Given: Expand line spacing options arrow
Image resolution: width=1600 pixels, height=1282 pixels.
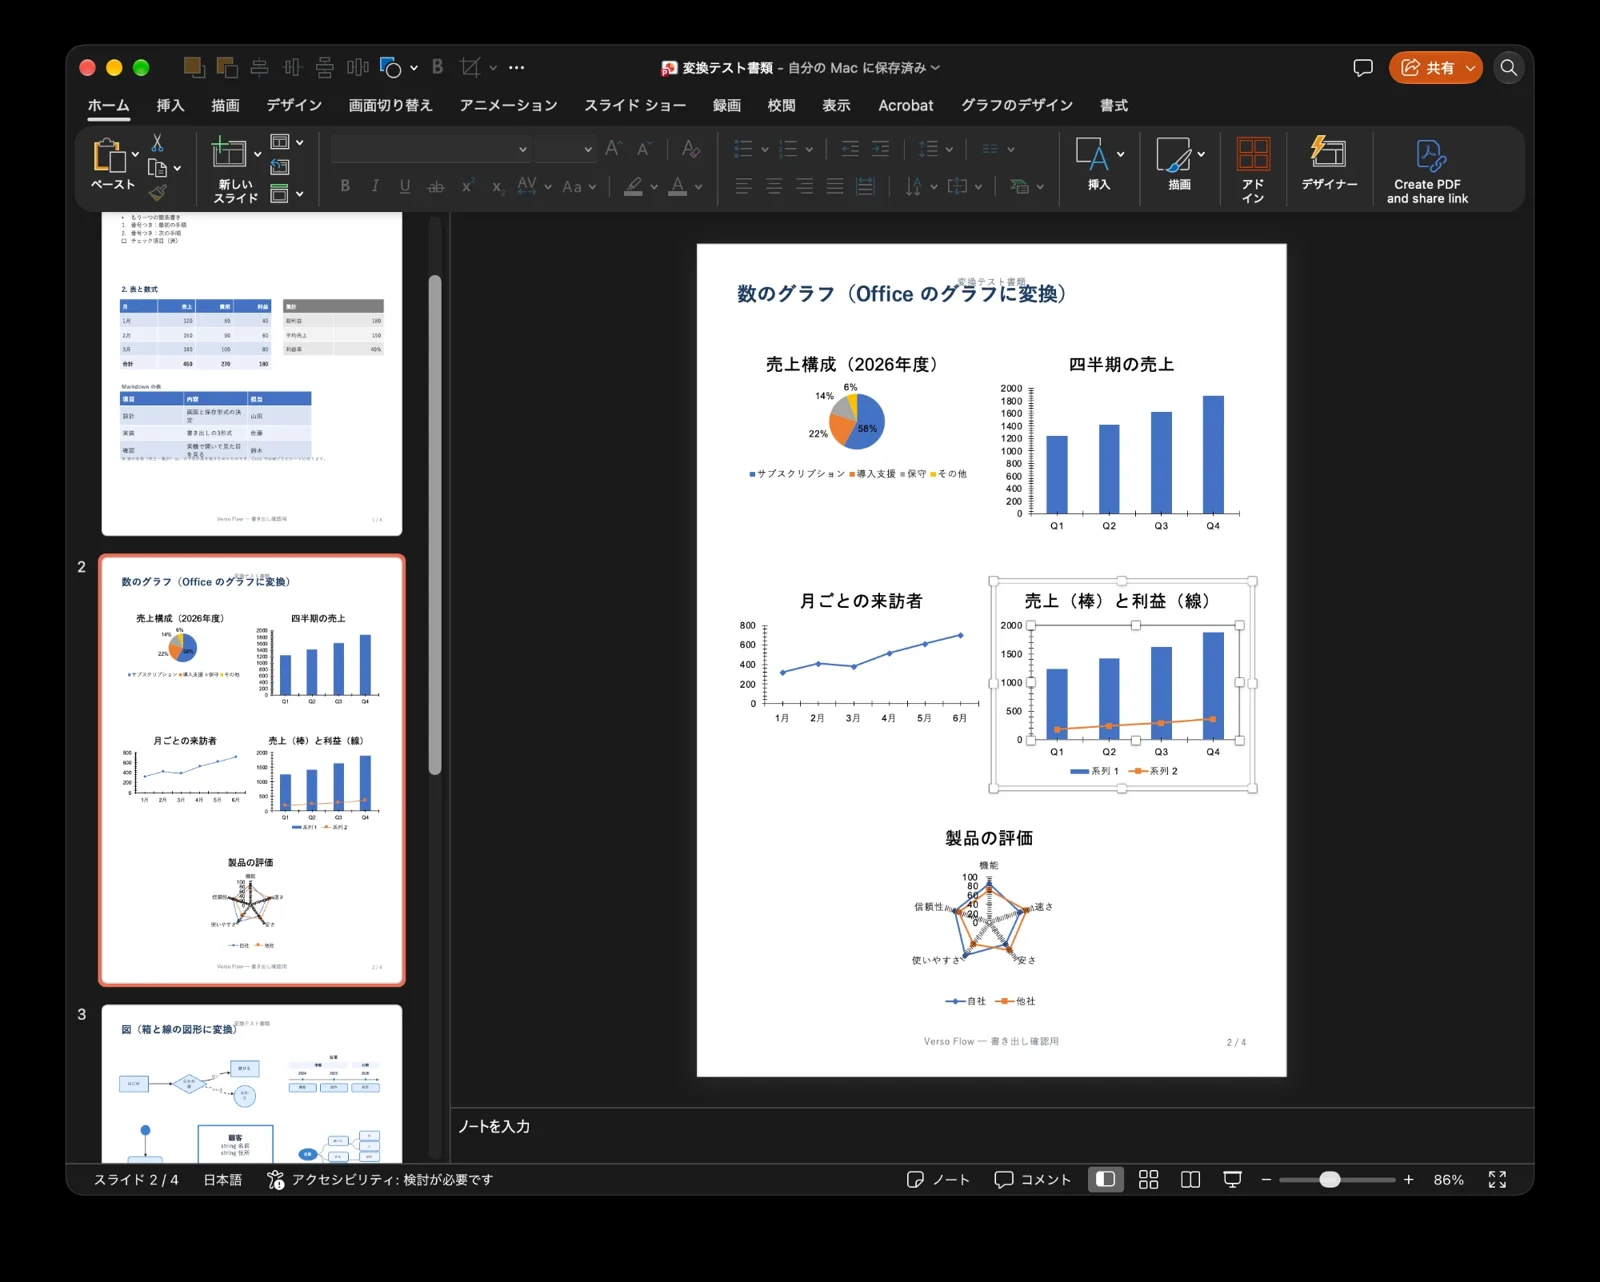Looking at the screenshot, I should [x=949, y=149].
